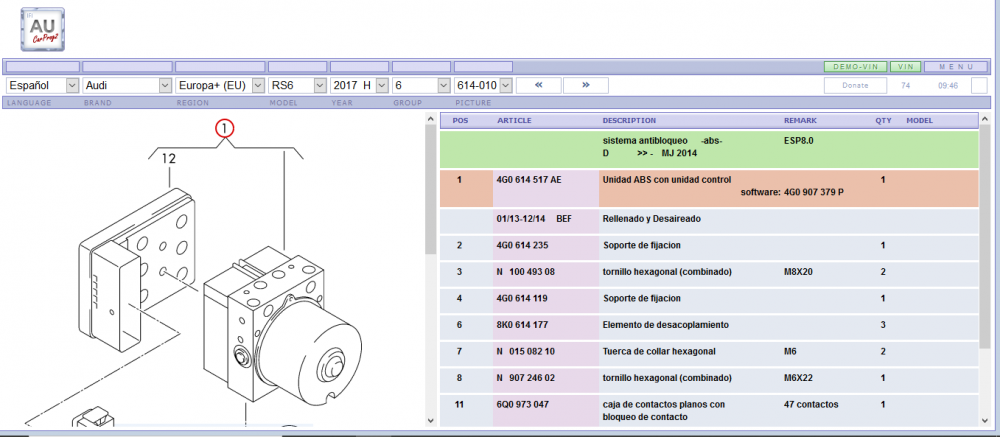The image size is (1000, 437).
Task: Click the AU CarProg application logo
Action: (43, 29)
